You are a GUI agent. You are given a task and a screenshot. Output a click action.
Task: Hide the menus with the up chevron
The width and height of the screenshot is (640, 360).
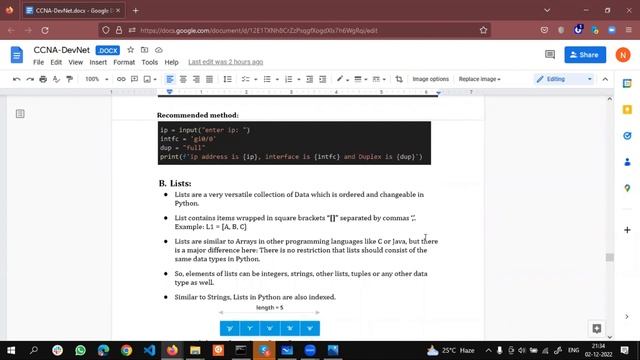pos(605,79)
